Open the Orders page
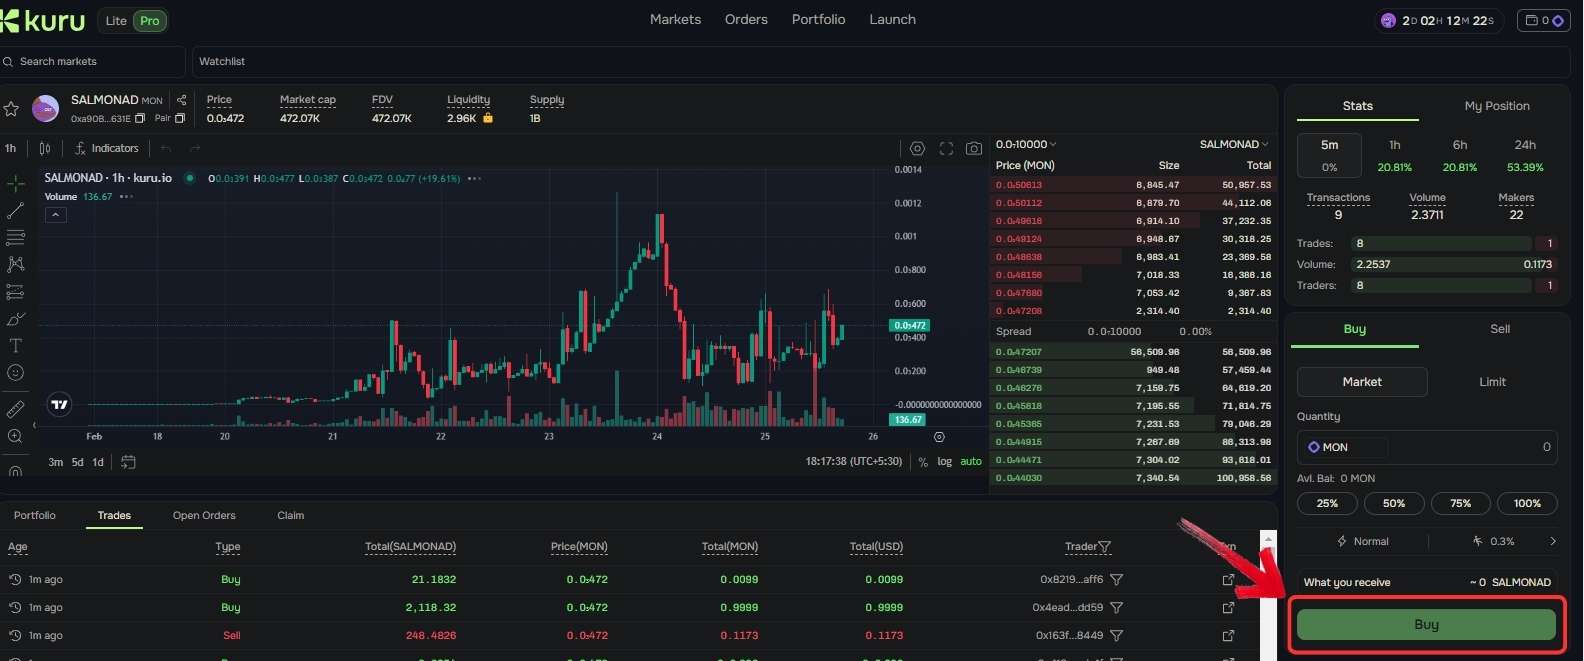 (746, 20)
